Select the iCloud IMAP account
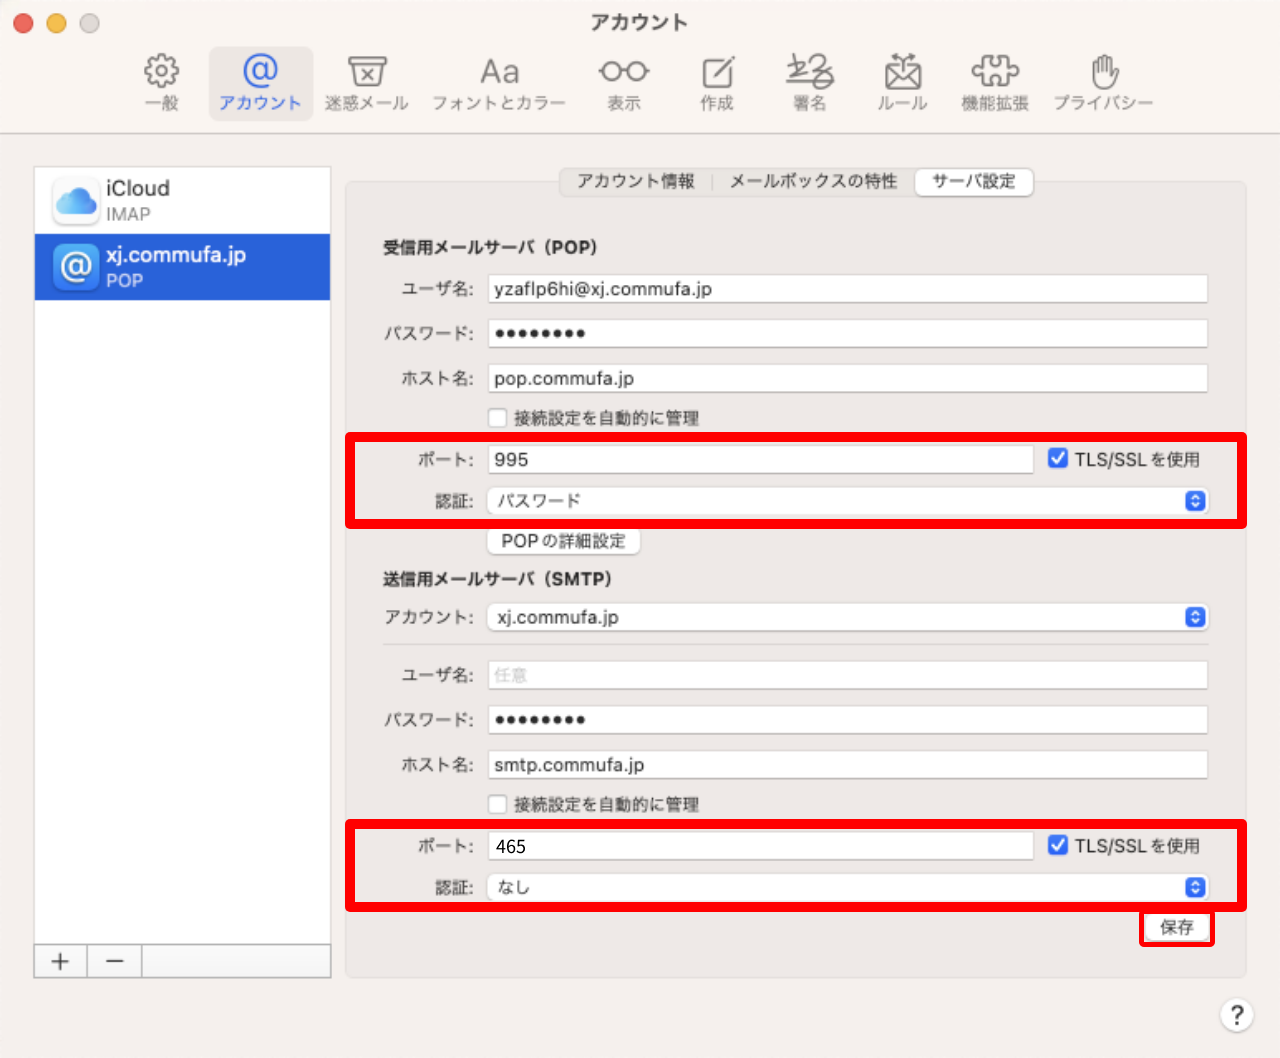Image resolution: width=1280 pixels, height=1058 pixels. 182,200
